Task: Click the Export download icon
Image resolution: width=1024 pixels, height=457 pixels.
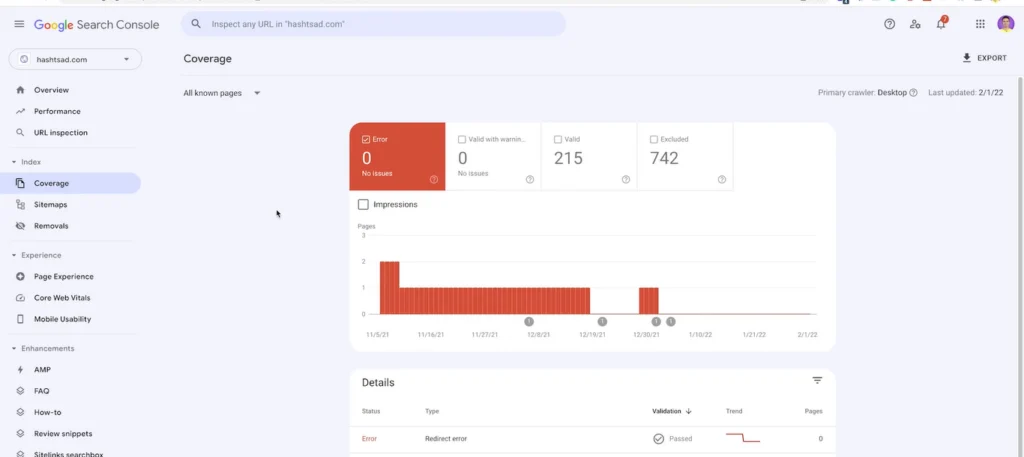Action: (x=967, y=58)
